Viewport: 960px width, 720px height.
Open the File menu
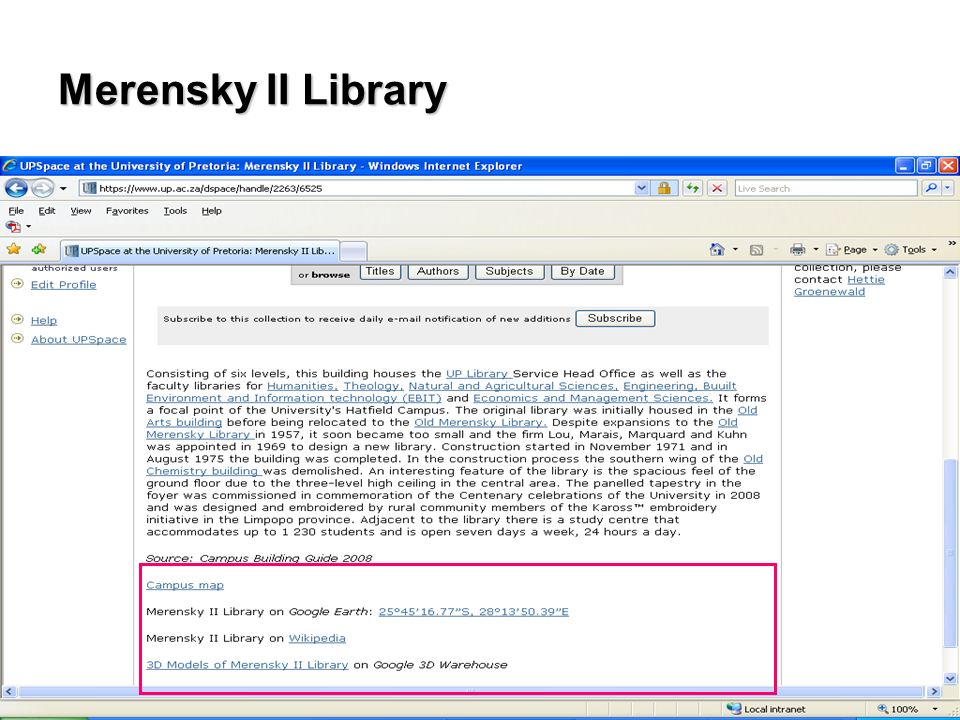17,211
